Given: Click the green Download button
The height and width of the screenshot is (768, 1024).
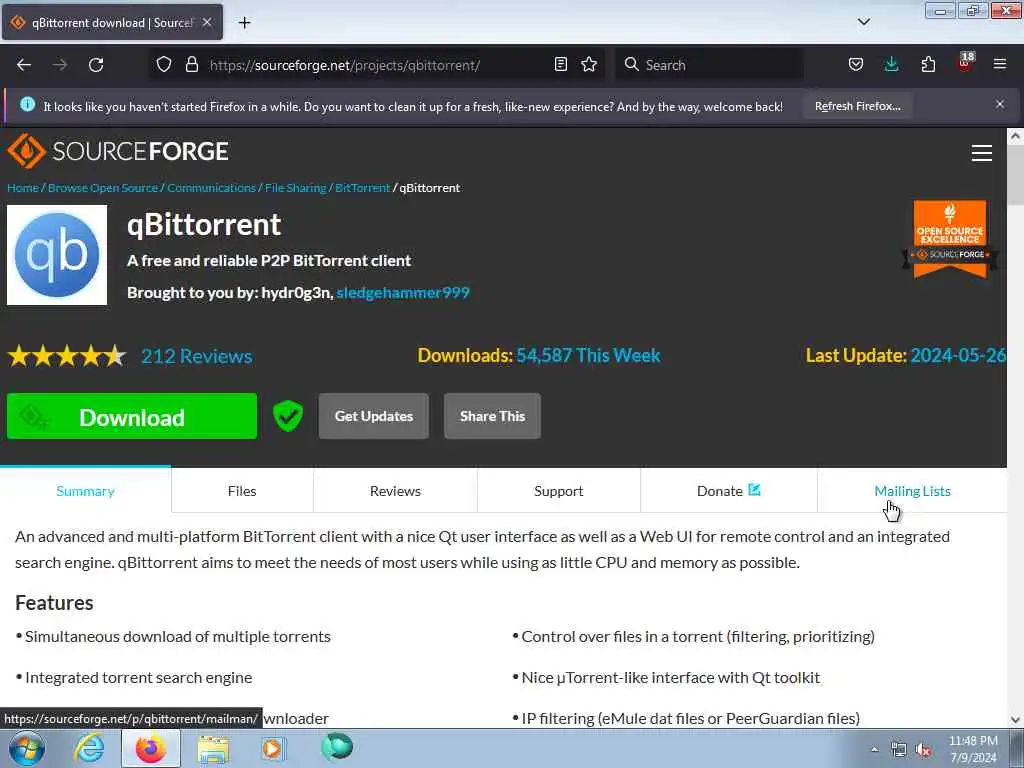Looking at the screenshot, I should click(132, 416).
